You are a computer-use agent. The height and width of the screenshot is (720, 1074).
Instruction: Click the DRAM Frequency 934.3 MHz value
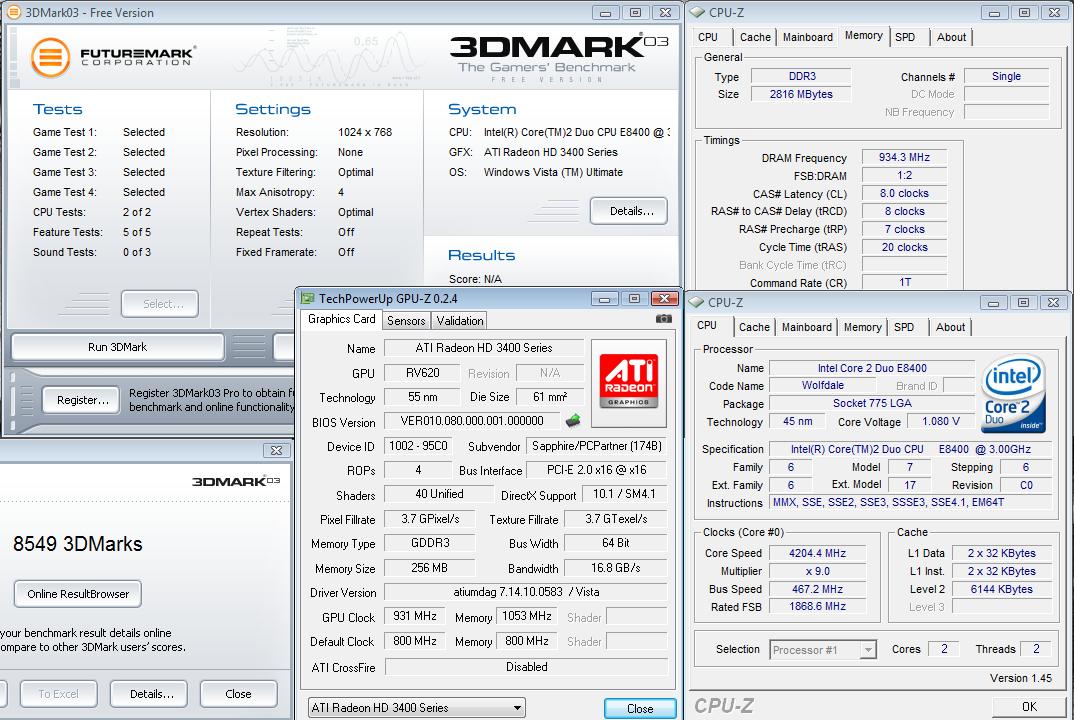coord(904,158)
